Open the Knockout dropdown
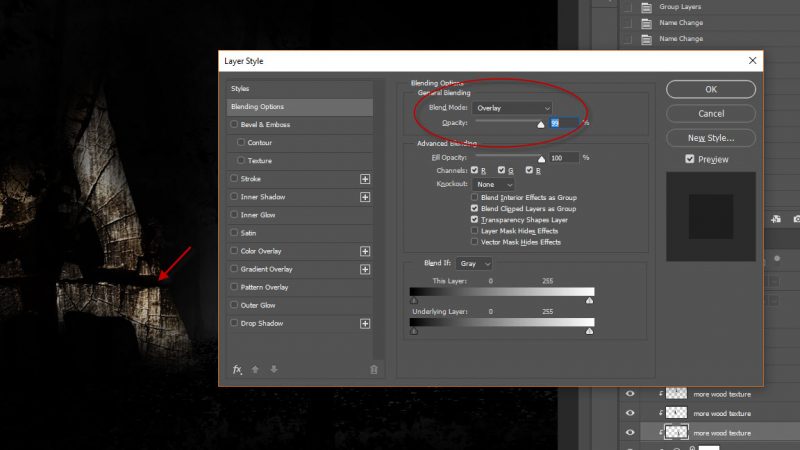 tap(495, 185)
